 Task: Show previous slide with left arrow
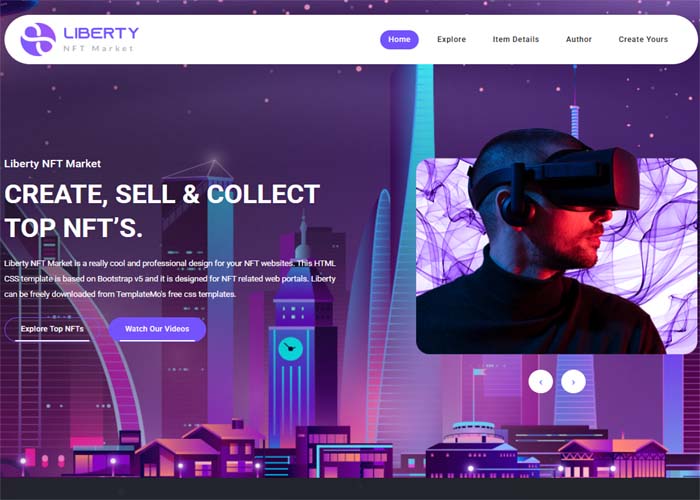(x=541, y=382)
